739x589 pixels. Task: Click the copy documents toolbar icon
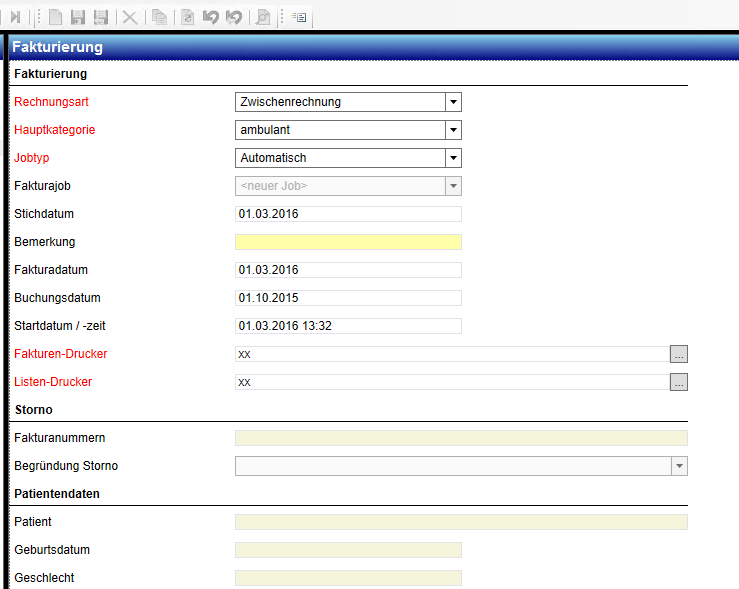click(x=160, y=18)
